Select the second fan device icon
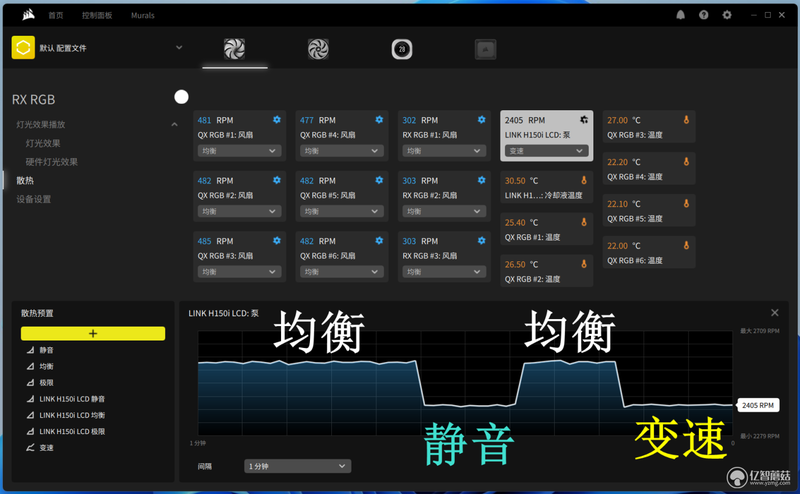 point(318,49)
